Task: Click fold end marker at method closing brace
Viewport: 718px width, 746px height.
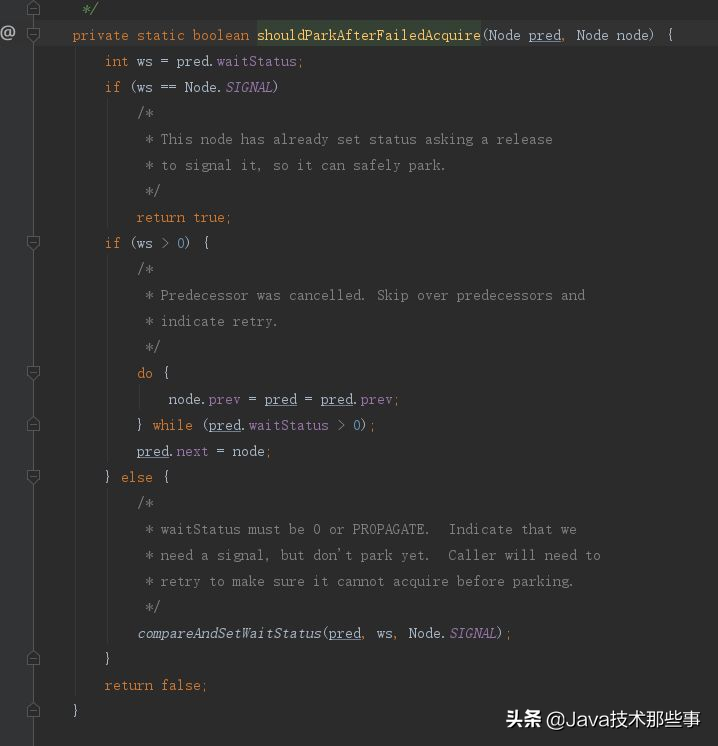Action: click(33, 710)
